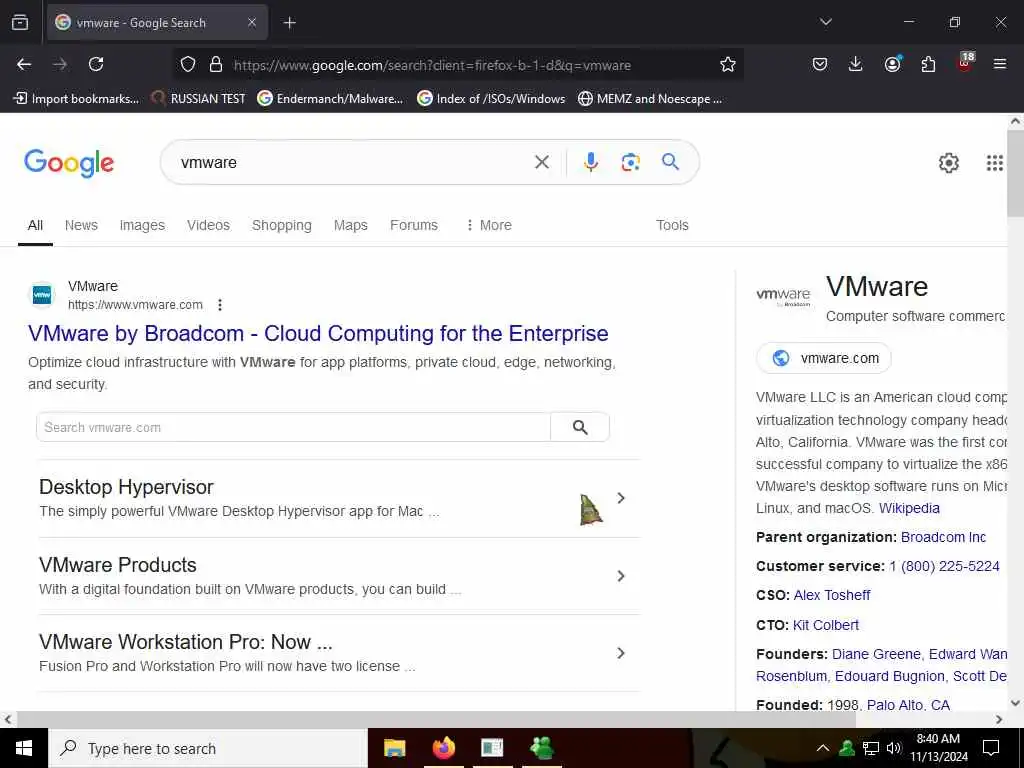Switch to News results tab
The image size is (1024, 768).
81,225
